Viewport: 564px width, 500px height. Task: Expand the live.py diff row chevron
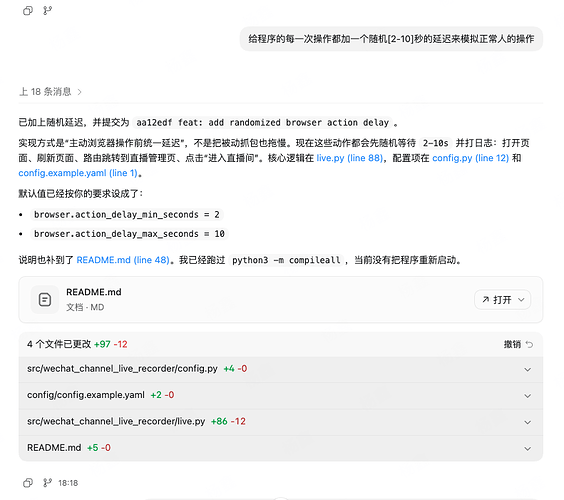click(x=528, y=422)
